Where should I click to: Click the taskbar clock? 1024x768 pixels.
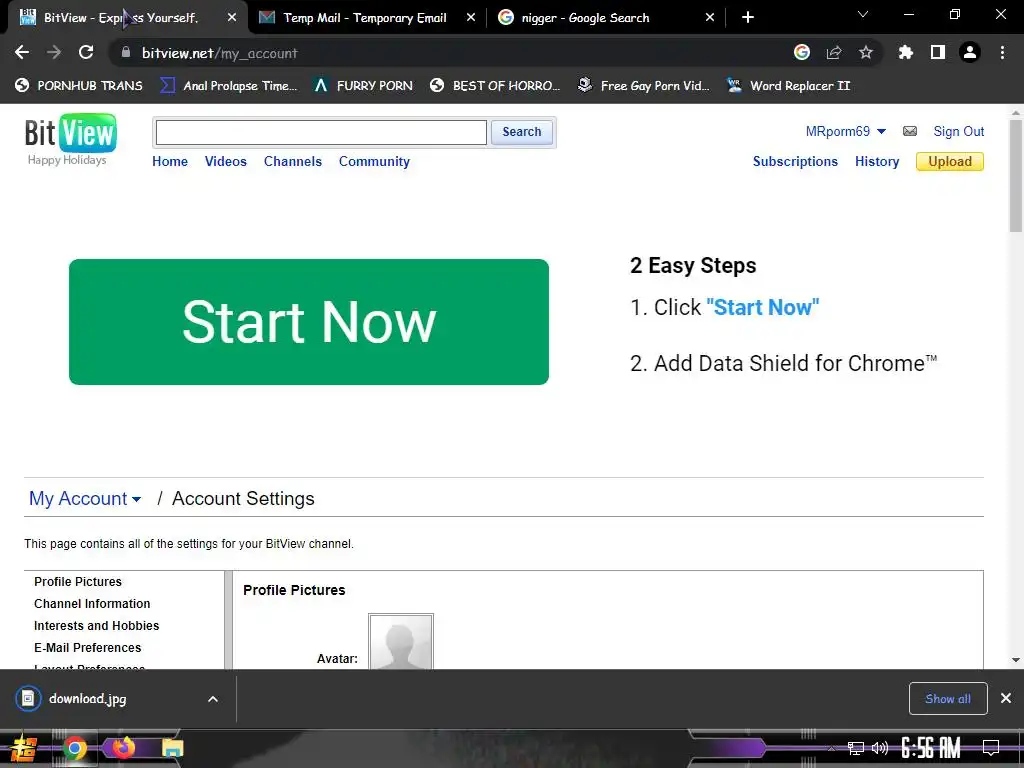pyautogui.click(x=931, y=748)
